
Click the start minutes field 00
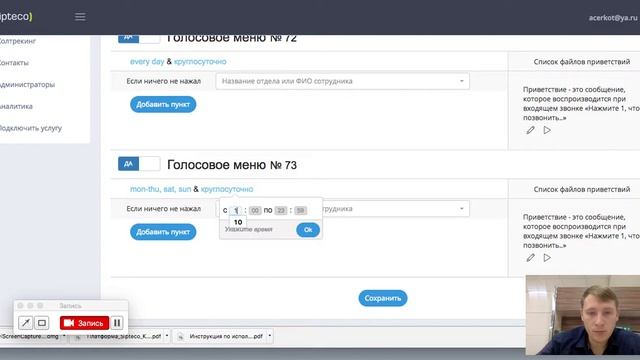255,210
